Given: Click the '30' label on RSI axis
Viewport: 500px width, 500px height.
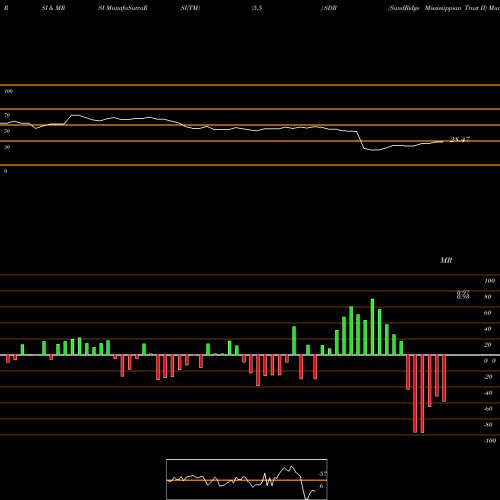Looking at the screenshot, I should (x=7, y=147).
